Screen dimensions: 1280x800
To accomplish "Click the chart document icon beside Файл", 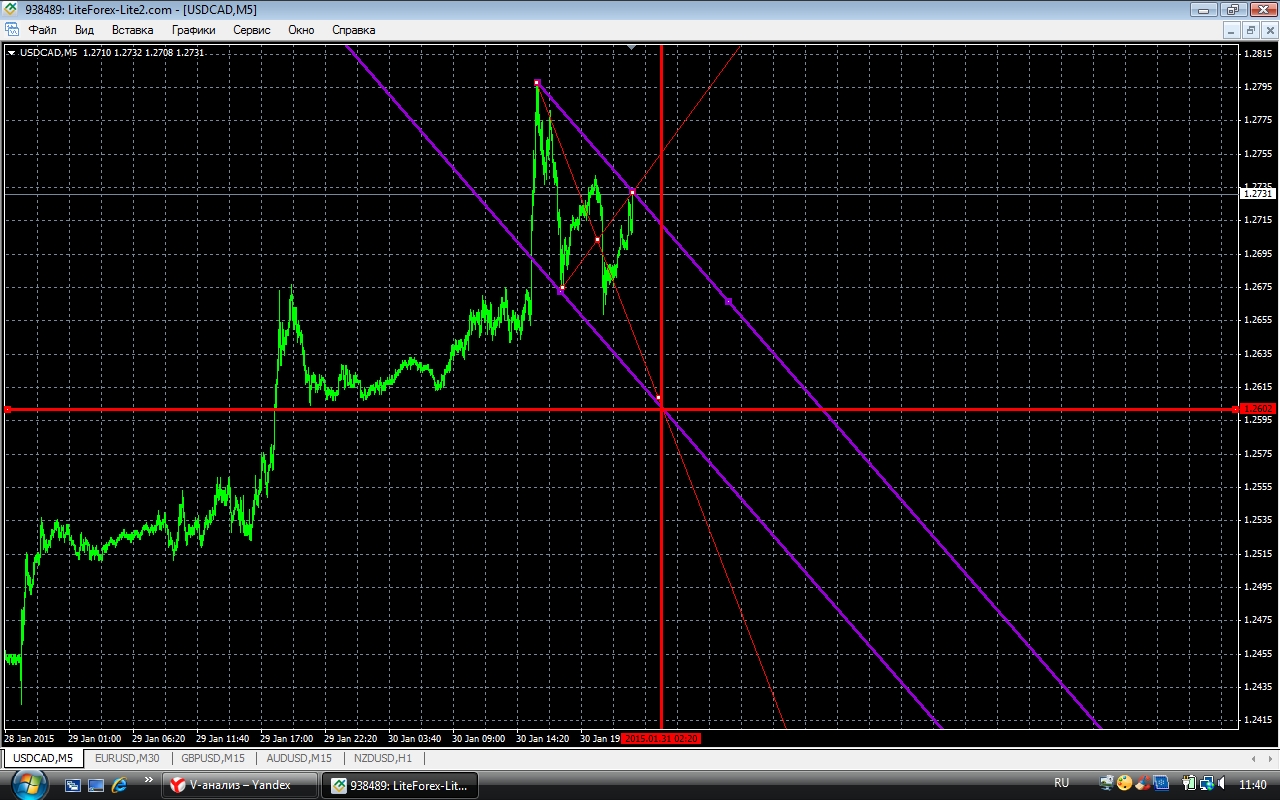I will click(x=12, y=30).
